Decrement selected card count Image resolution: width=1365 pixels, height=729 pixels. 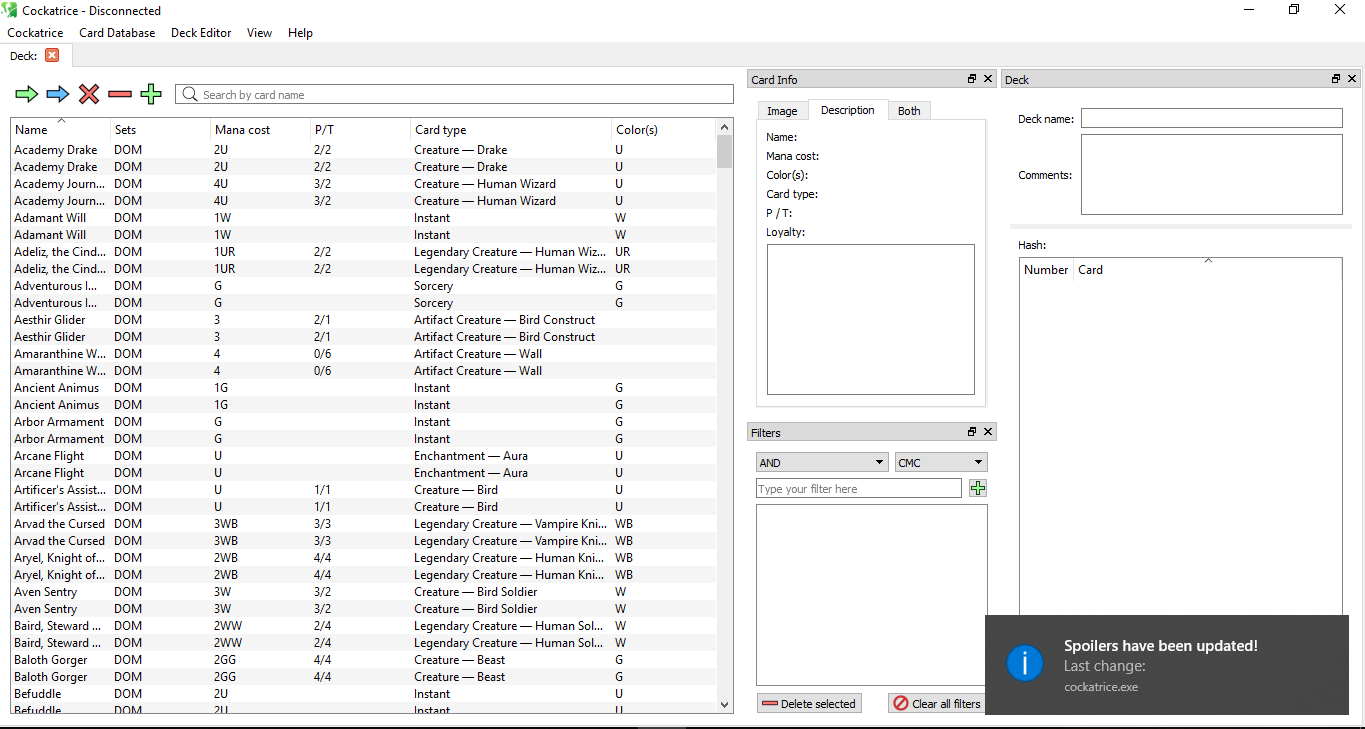119,94
